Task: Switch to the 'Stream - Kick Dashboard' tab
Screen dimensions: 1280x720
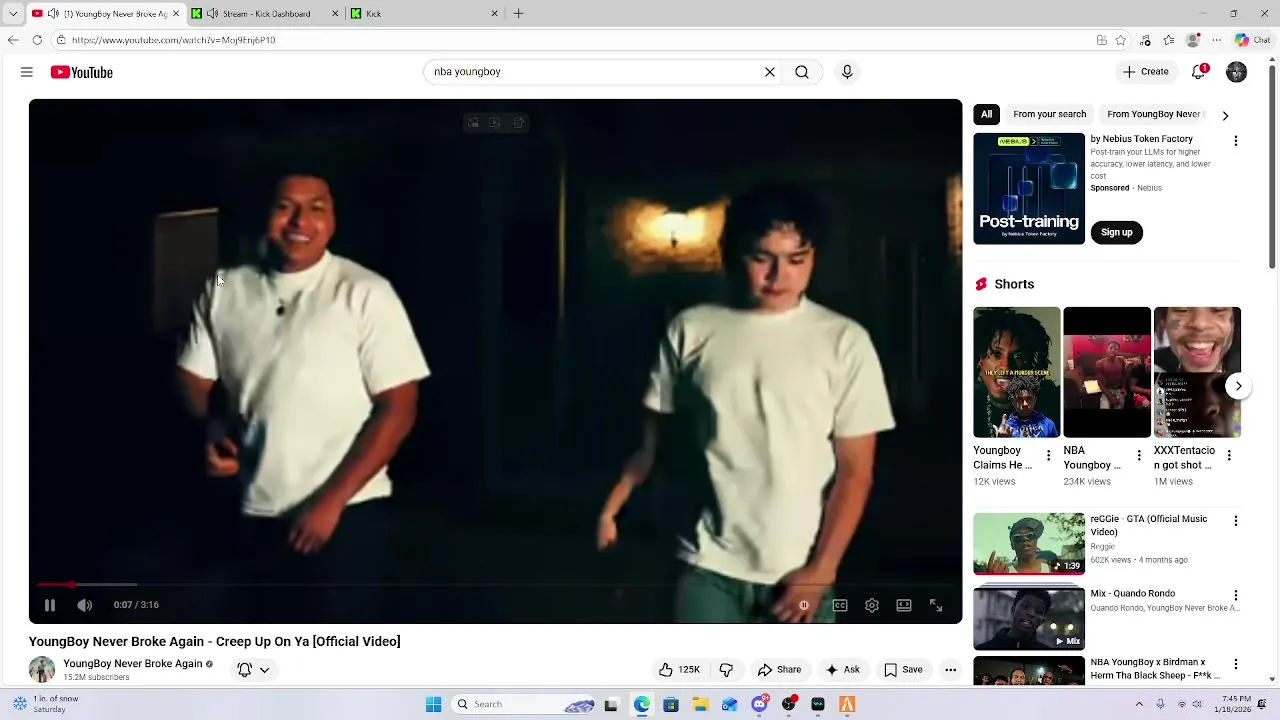Action: (x=266, y=13)
